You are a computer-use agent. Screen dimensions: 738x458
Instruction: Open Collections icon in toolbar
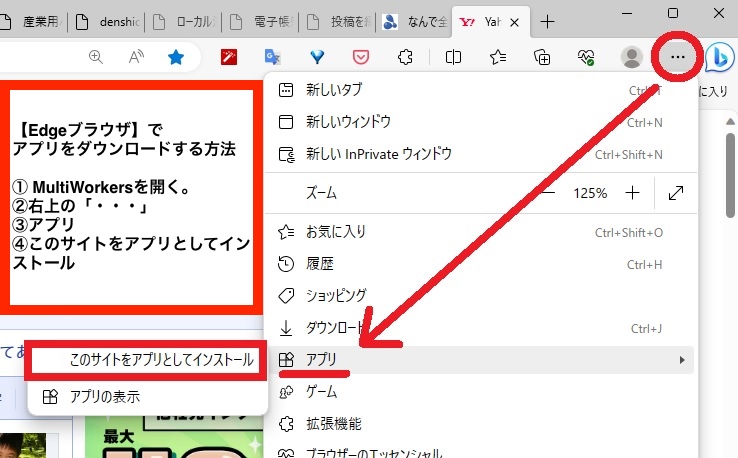coord(542,57)
